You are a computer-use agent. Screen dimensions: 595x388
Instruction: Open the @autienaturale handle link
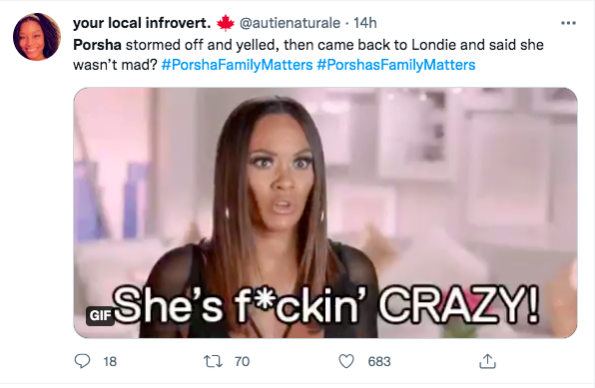(290, 23)
